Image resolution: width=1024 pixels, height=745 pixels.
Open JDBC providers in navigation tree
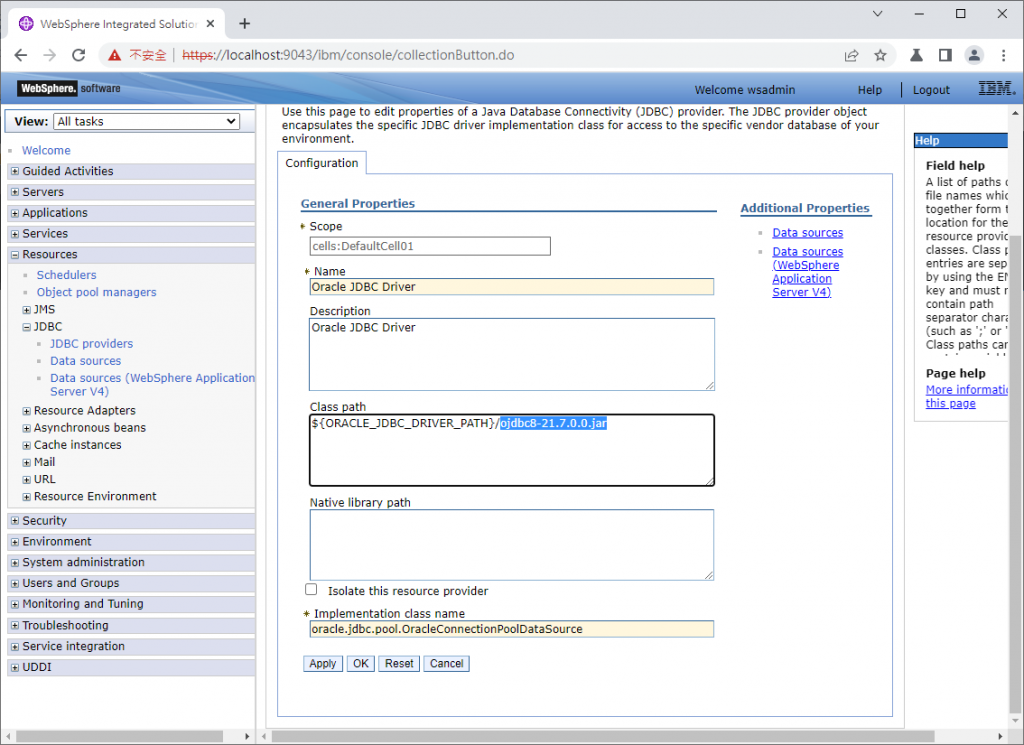pyautogui.click(x=91, y=343)
